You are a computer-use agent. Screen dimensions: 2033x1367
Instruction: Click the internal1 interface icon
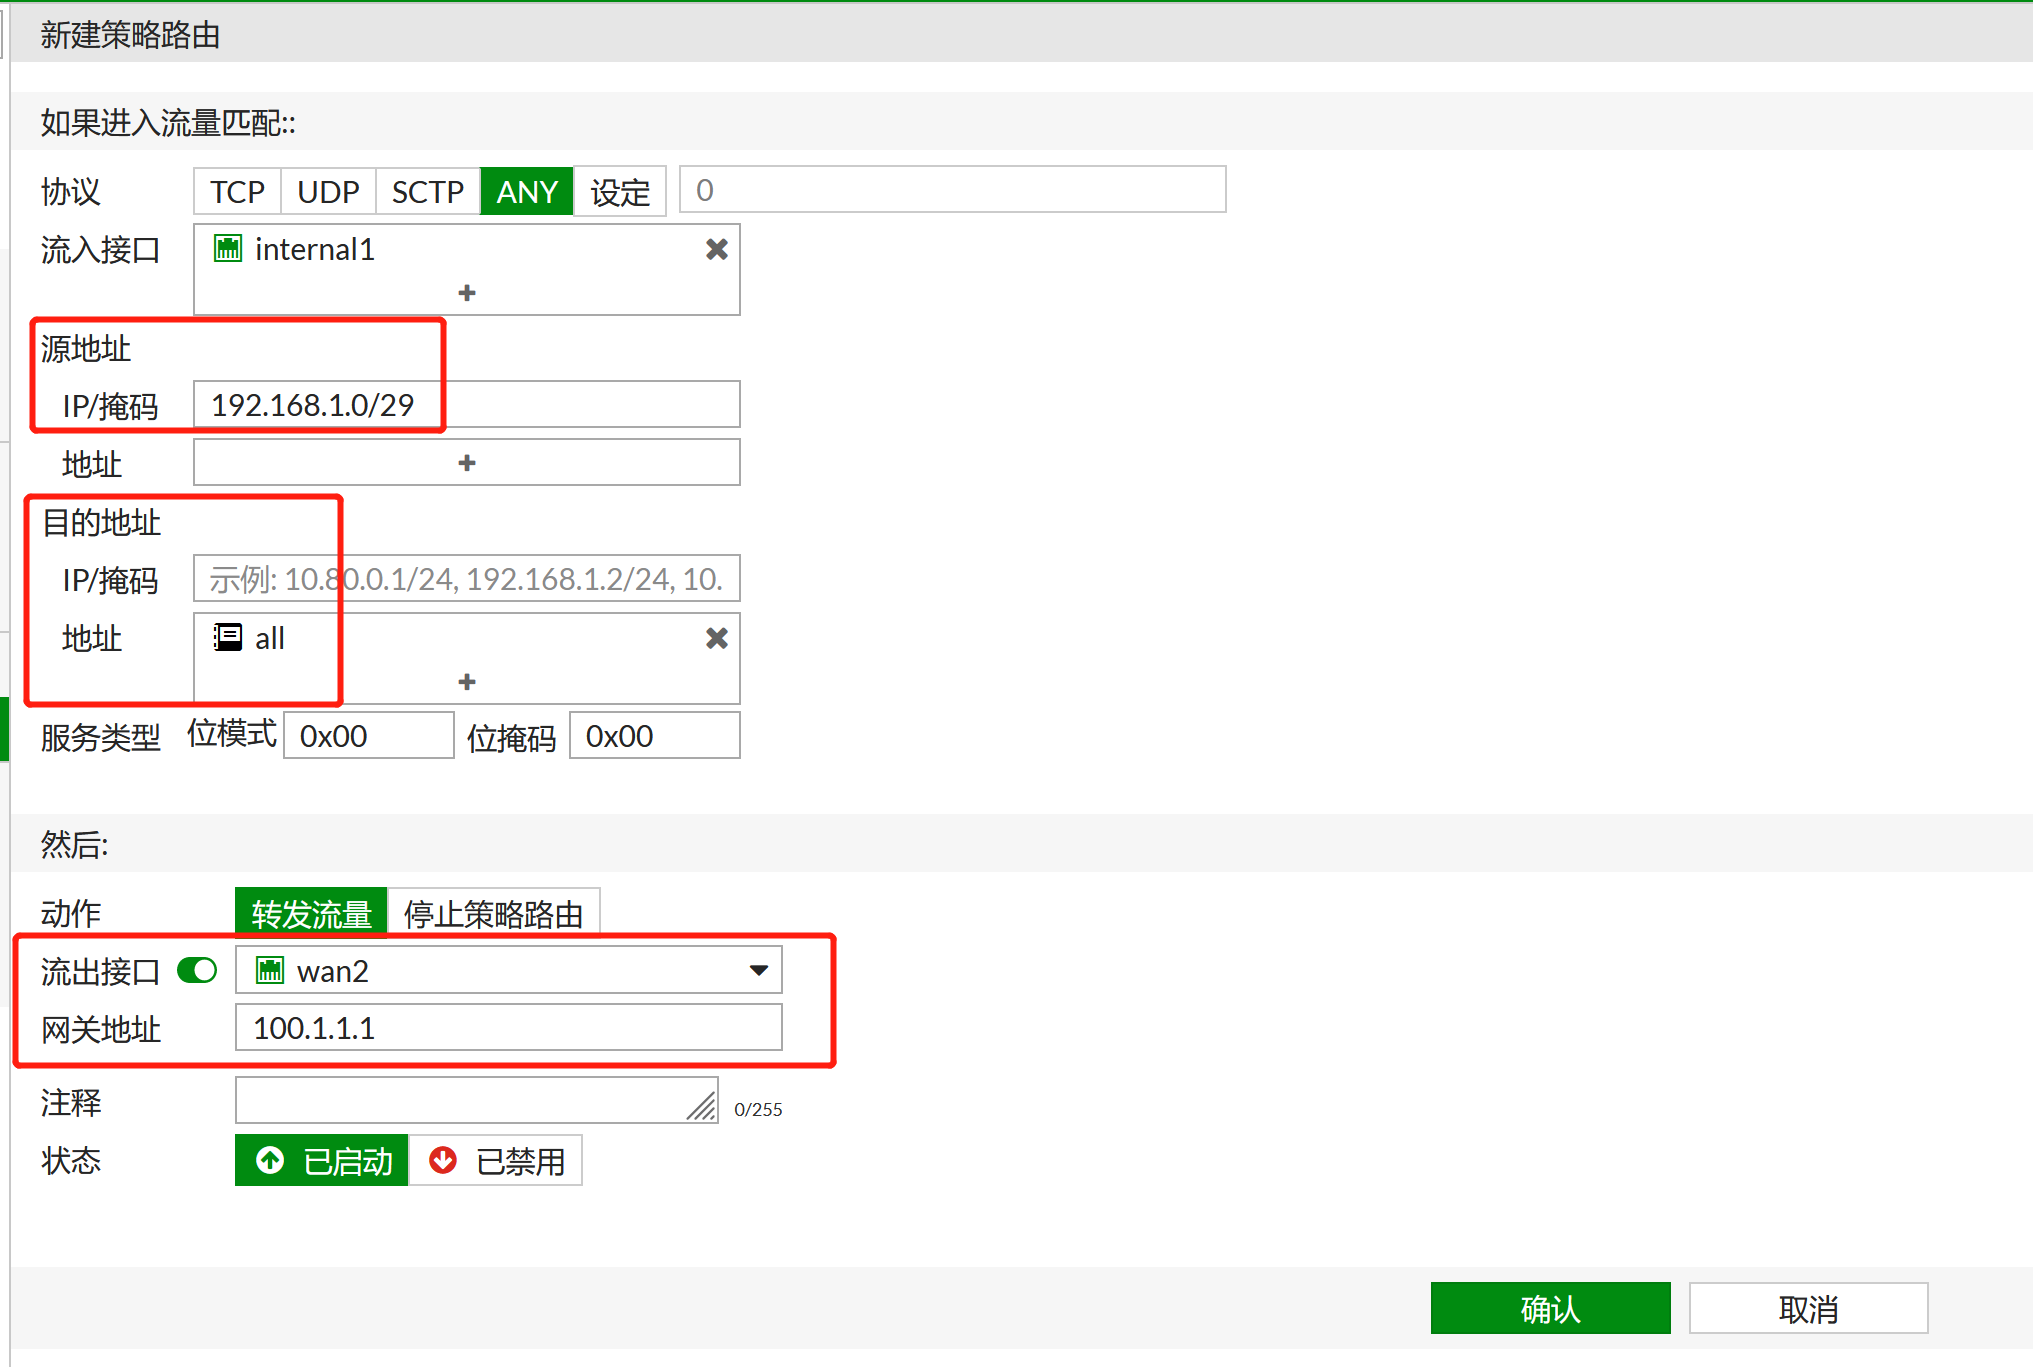click(228, 249)
